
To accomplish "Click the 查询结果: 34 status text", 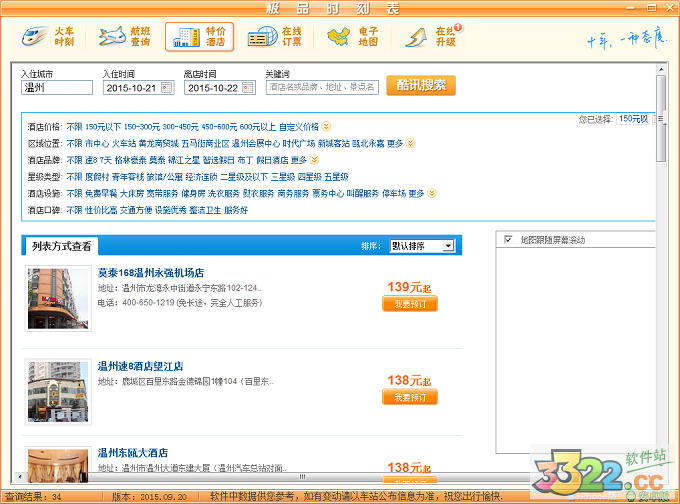I will pyautogui.click(x=33, y=497).
